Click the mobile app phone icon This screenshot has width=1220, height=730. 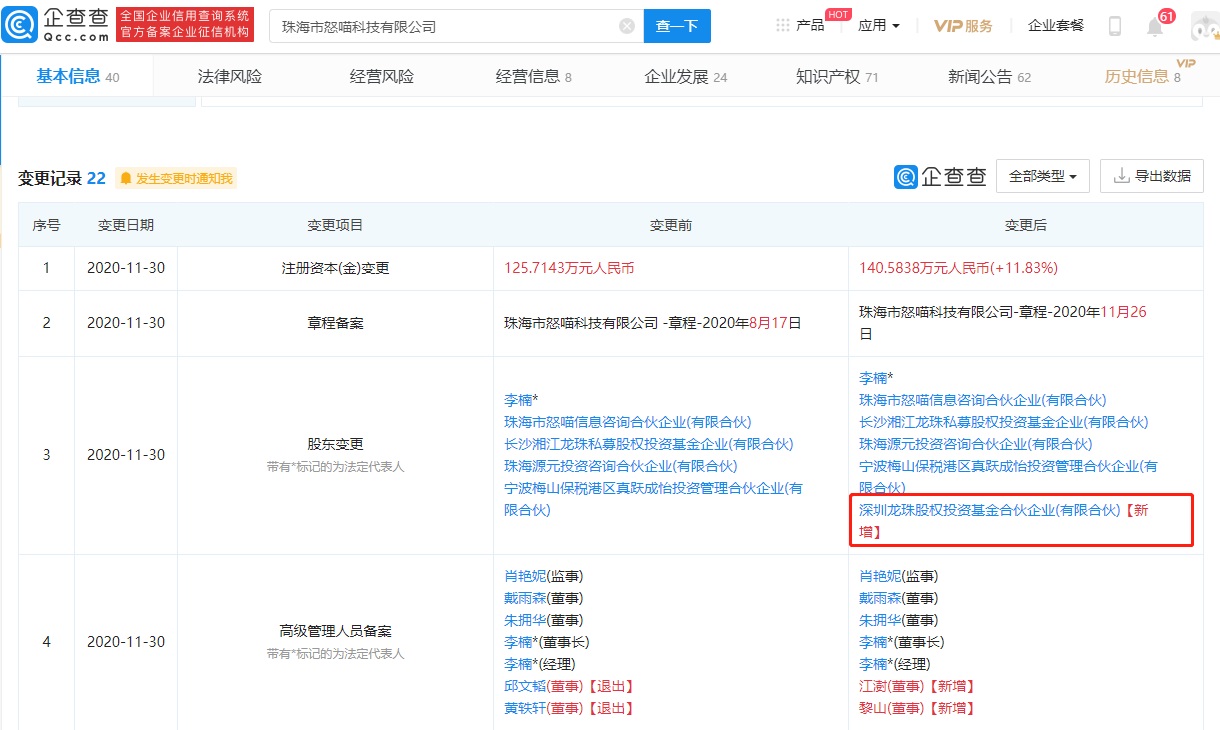tap(1113, 24)
